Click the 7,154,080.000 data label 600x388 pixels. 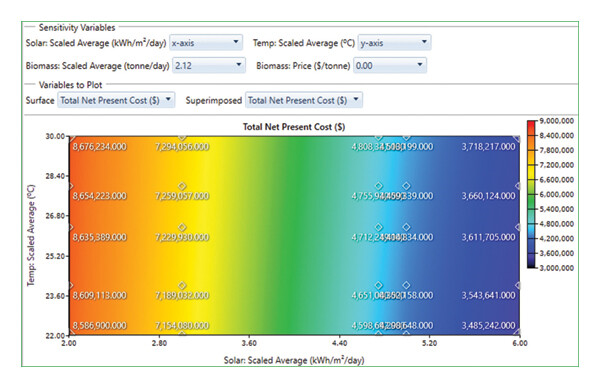[x=182, y=326]
